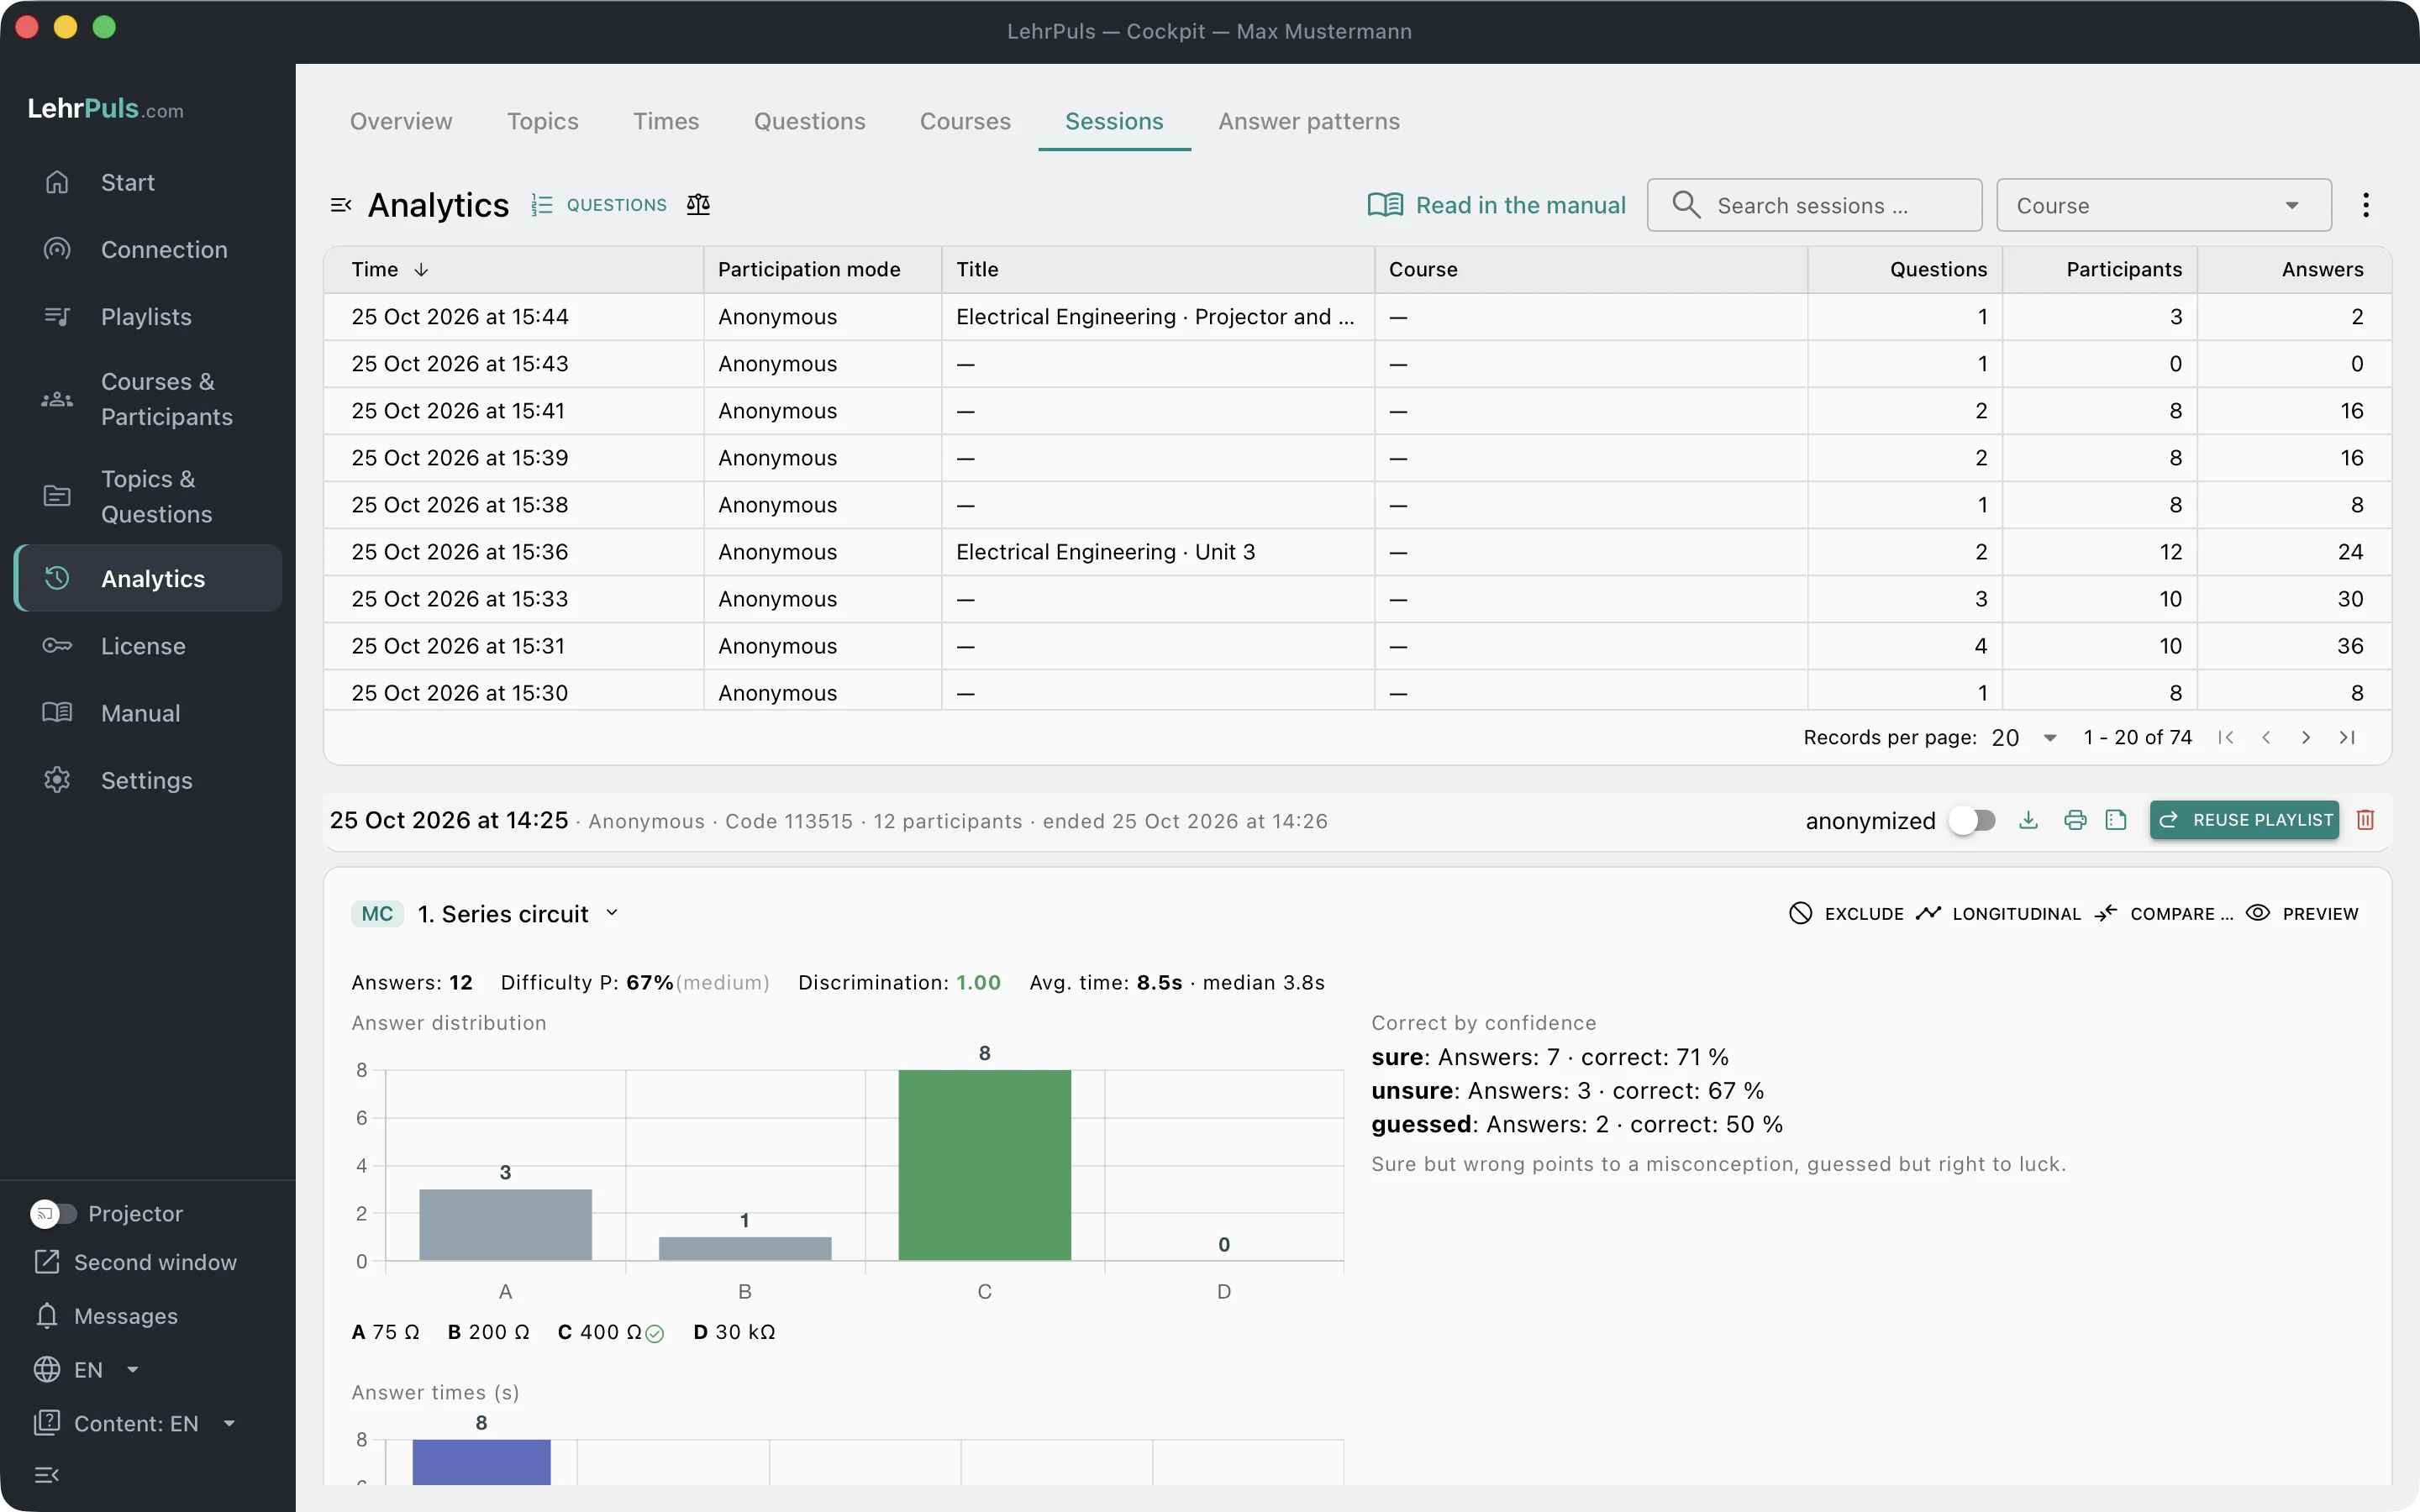Click the LONGITUDINAL button

tap(1998, 913)
